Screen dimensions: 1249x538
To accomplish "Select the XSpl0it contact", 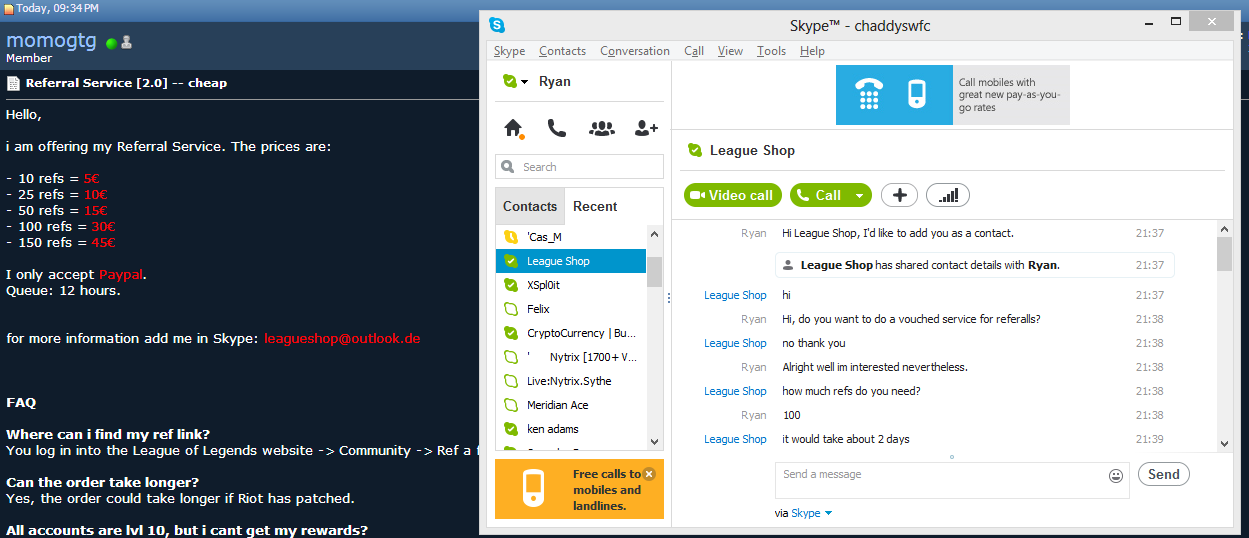I will click(x=571, y=285).
